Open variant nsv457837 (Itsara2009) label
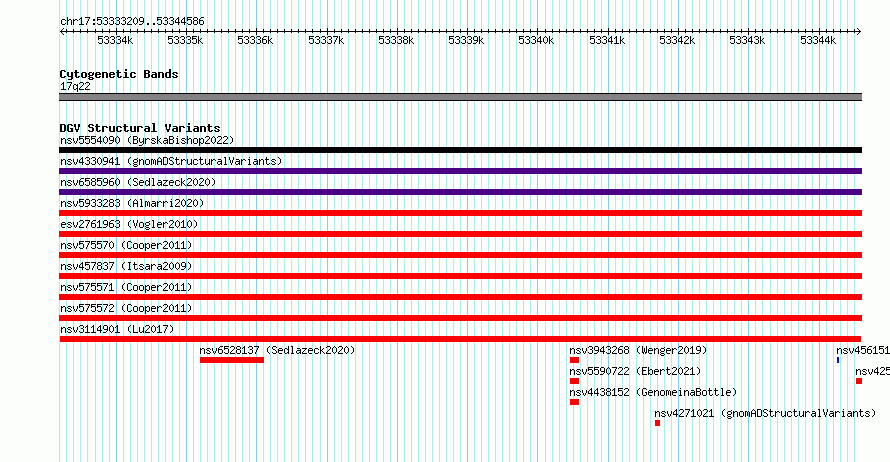The width and height of the screenshot is (890, 462). pyautogui.click(x=126, y=266)
